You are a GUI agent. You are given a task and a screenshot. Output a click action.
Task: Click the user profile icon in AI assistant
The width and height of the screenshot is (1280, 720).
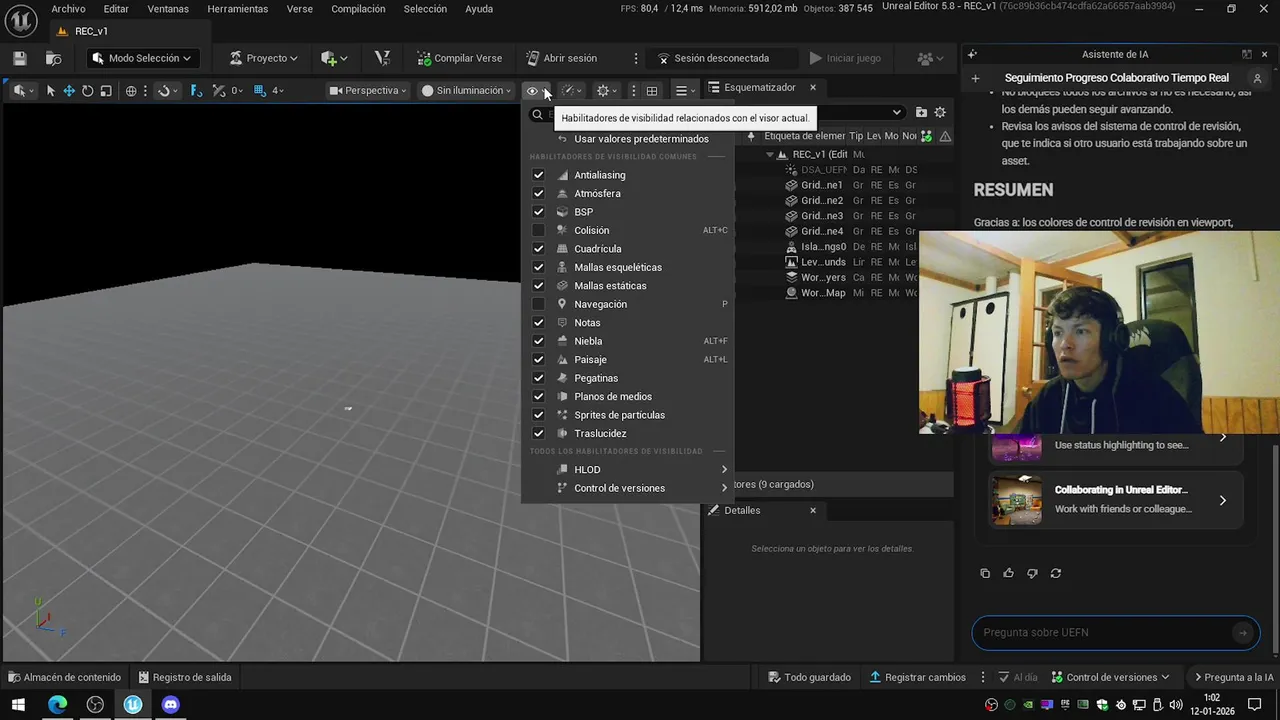1257,78
